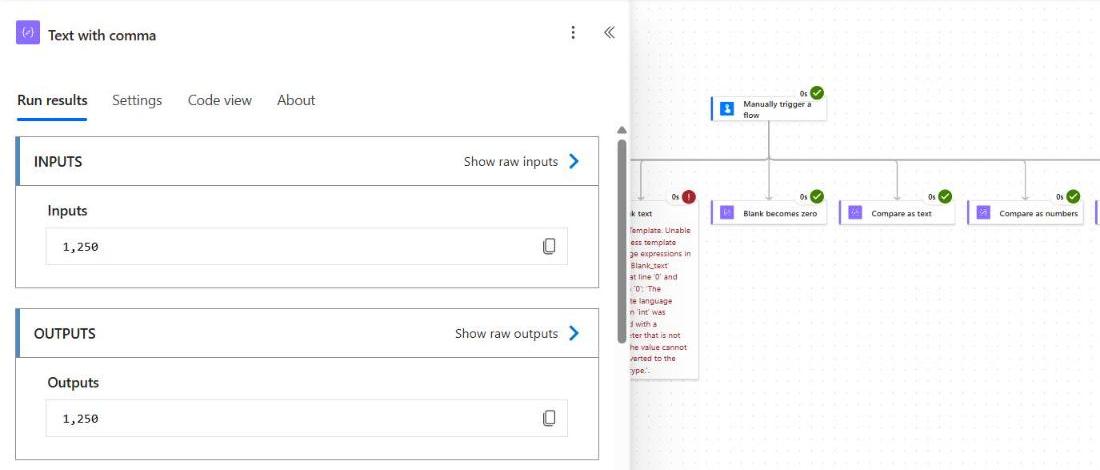Click the Manually trigger a flow icon

tap(727, 109)
